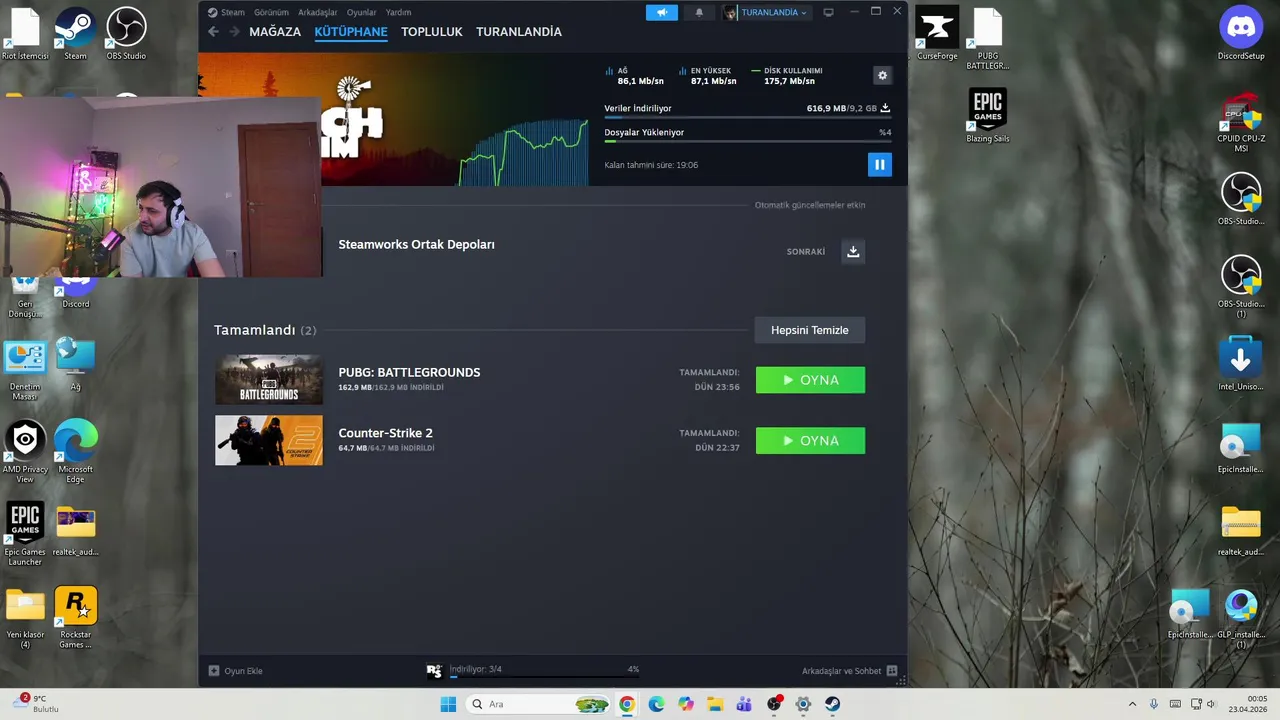Open CPUID CPU-Z MSI desktop icon

point(1241,122)
